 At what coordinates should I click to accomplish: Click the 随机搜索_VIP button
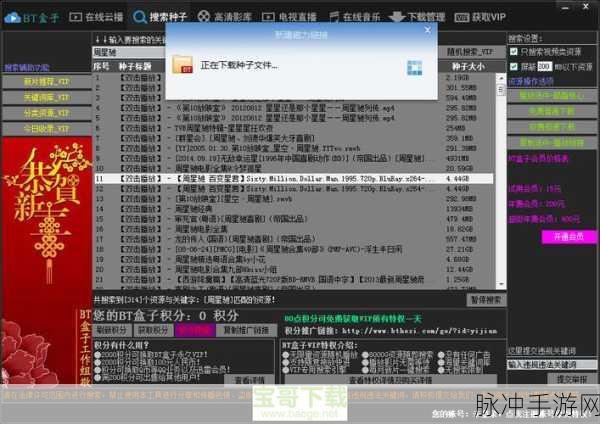(x=470, y=52)
